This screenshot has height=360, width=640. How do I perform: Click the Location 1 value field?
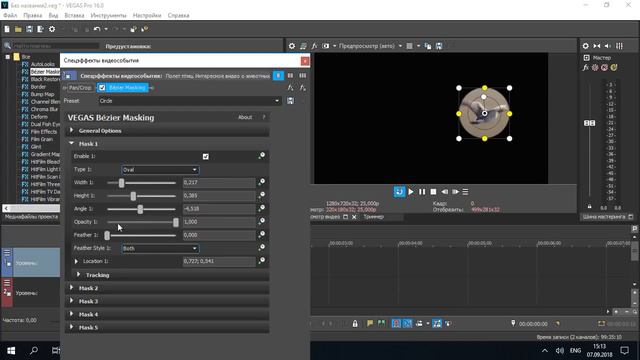(219, 261)
